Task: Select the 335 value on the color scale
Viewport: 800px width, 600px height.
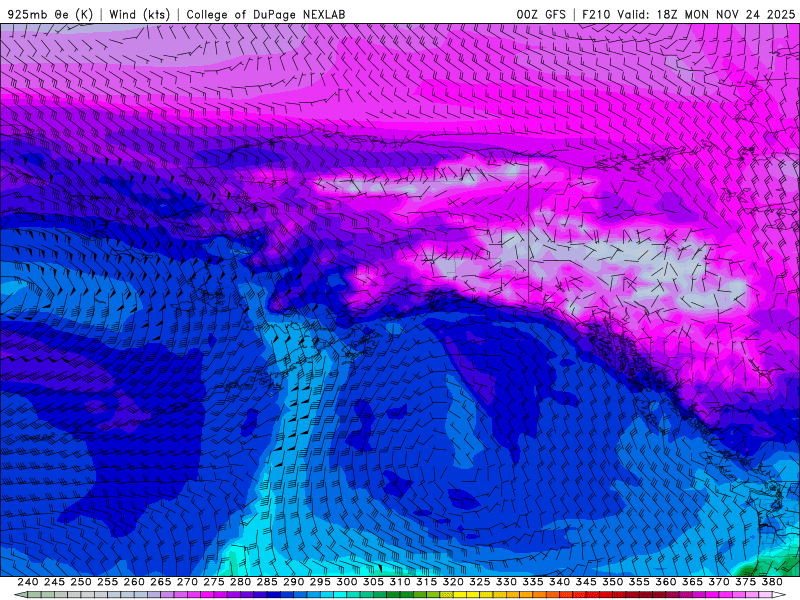Action: 533,582
